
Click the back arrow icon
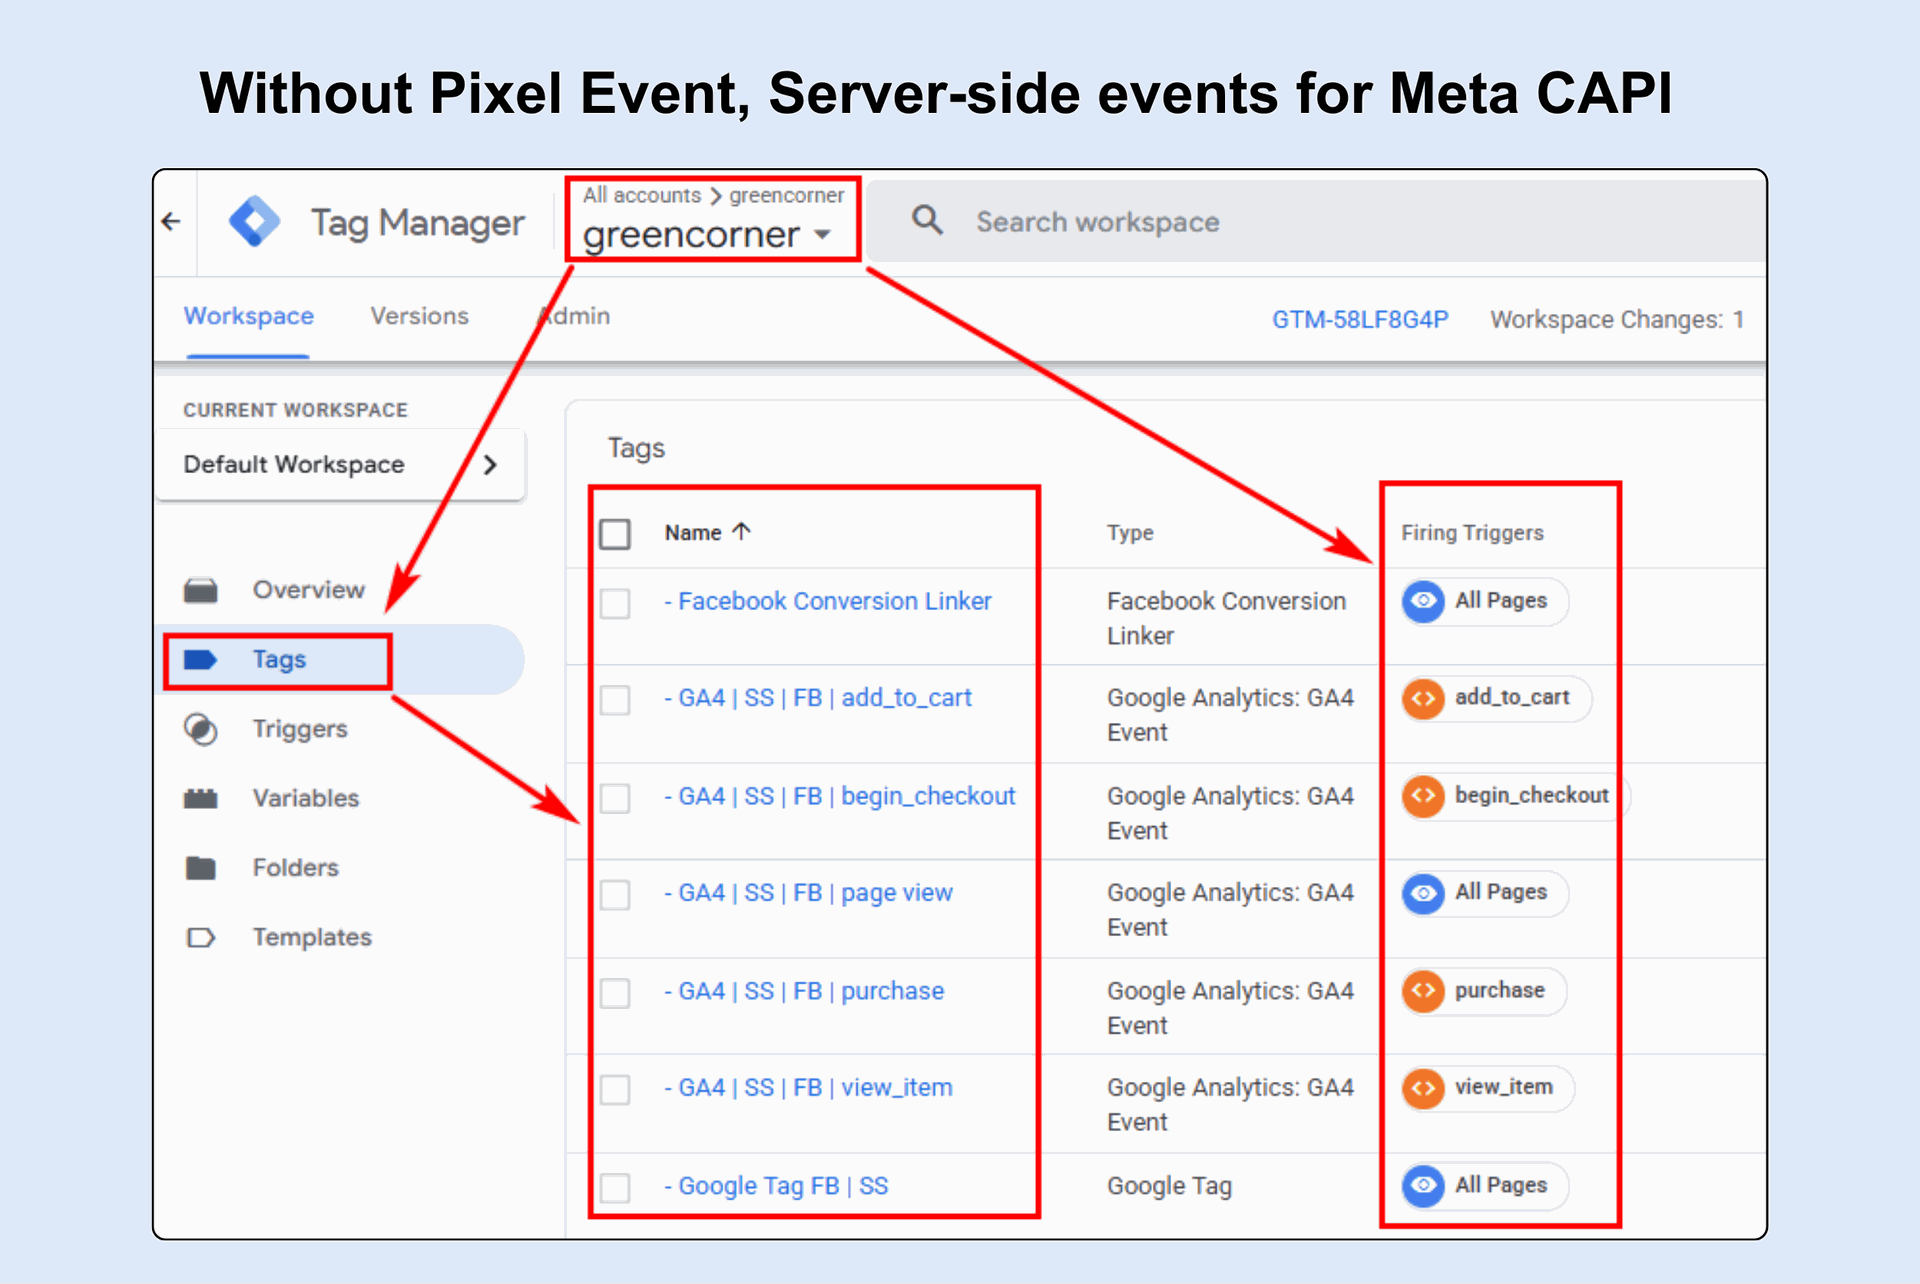[x=171, y=221]
